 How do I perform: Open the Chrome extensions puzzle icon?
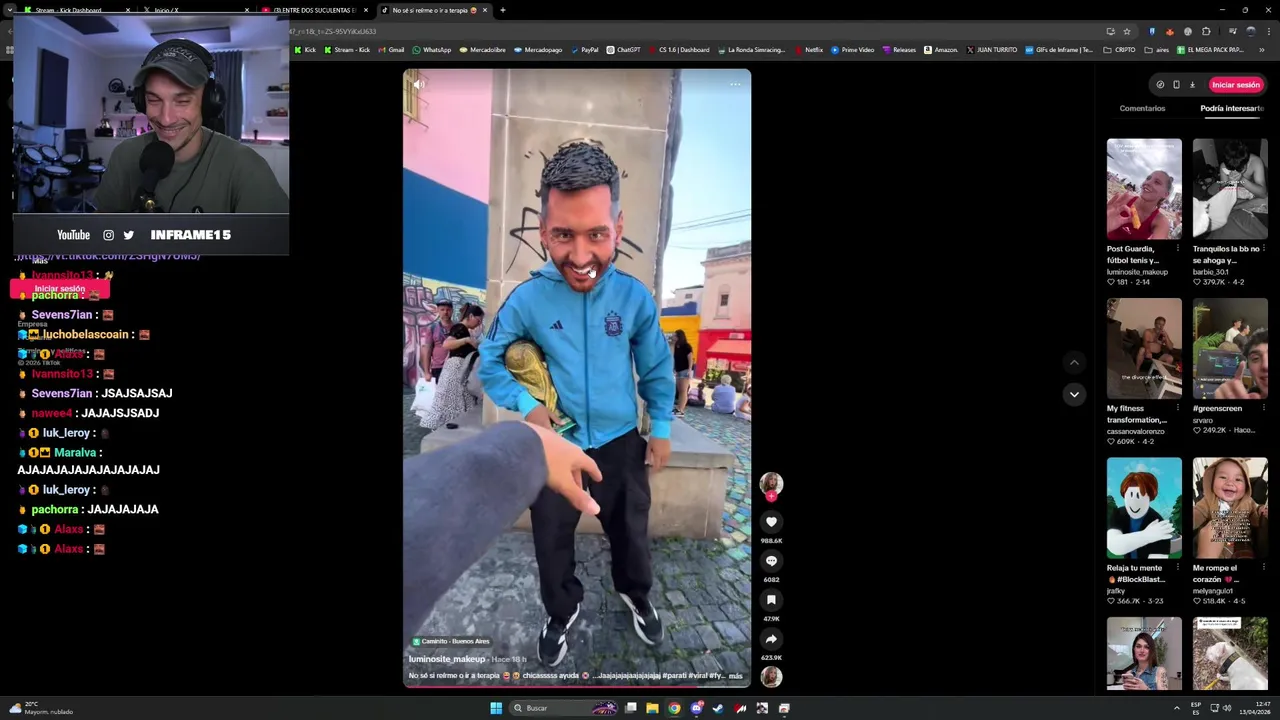pyautogui.click(x=1206, y=31)
